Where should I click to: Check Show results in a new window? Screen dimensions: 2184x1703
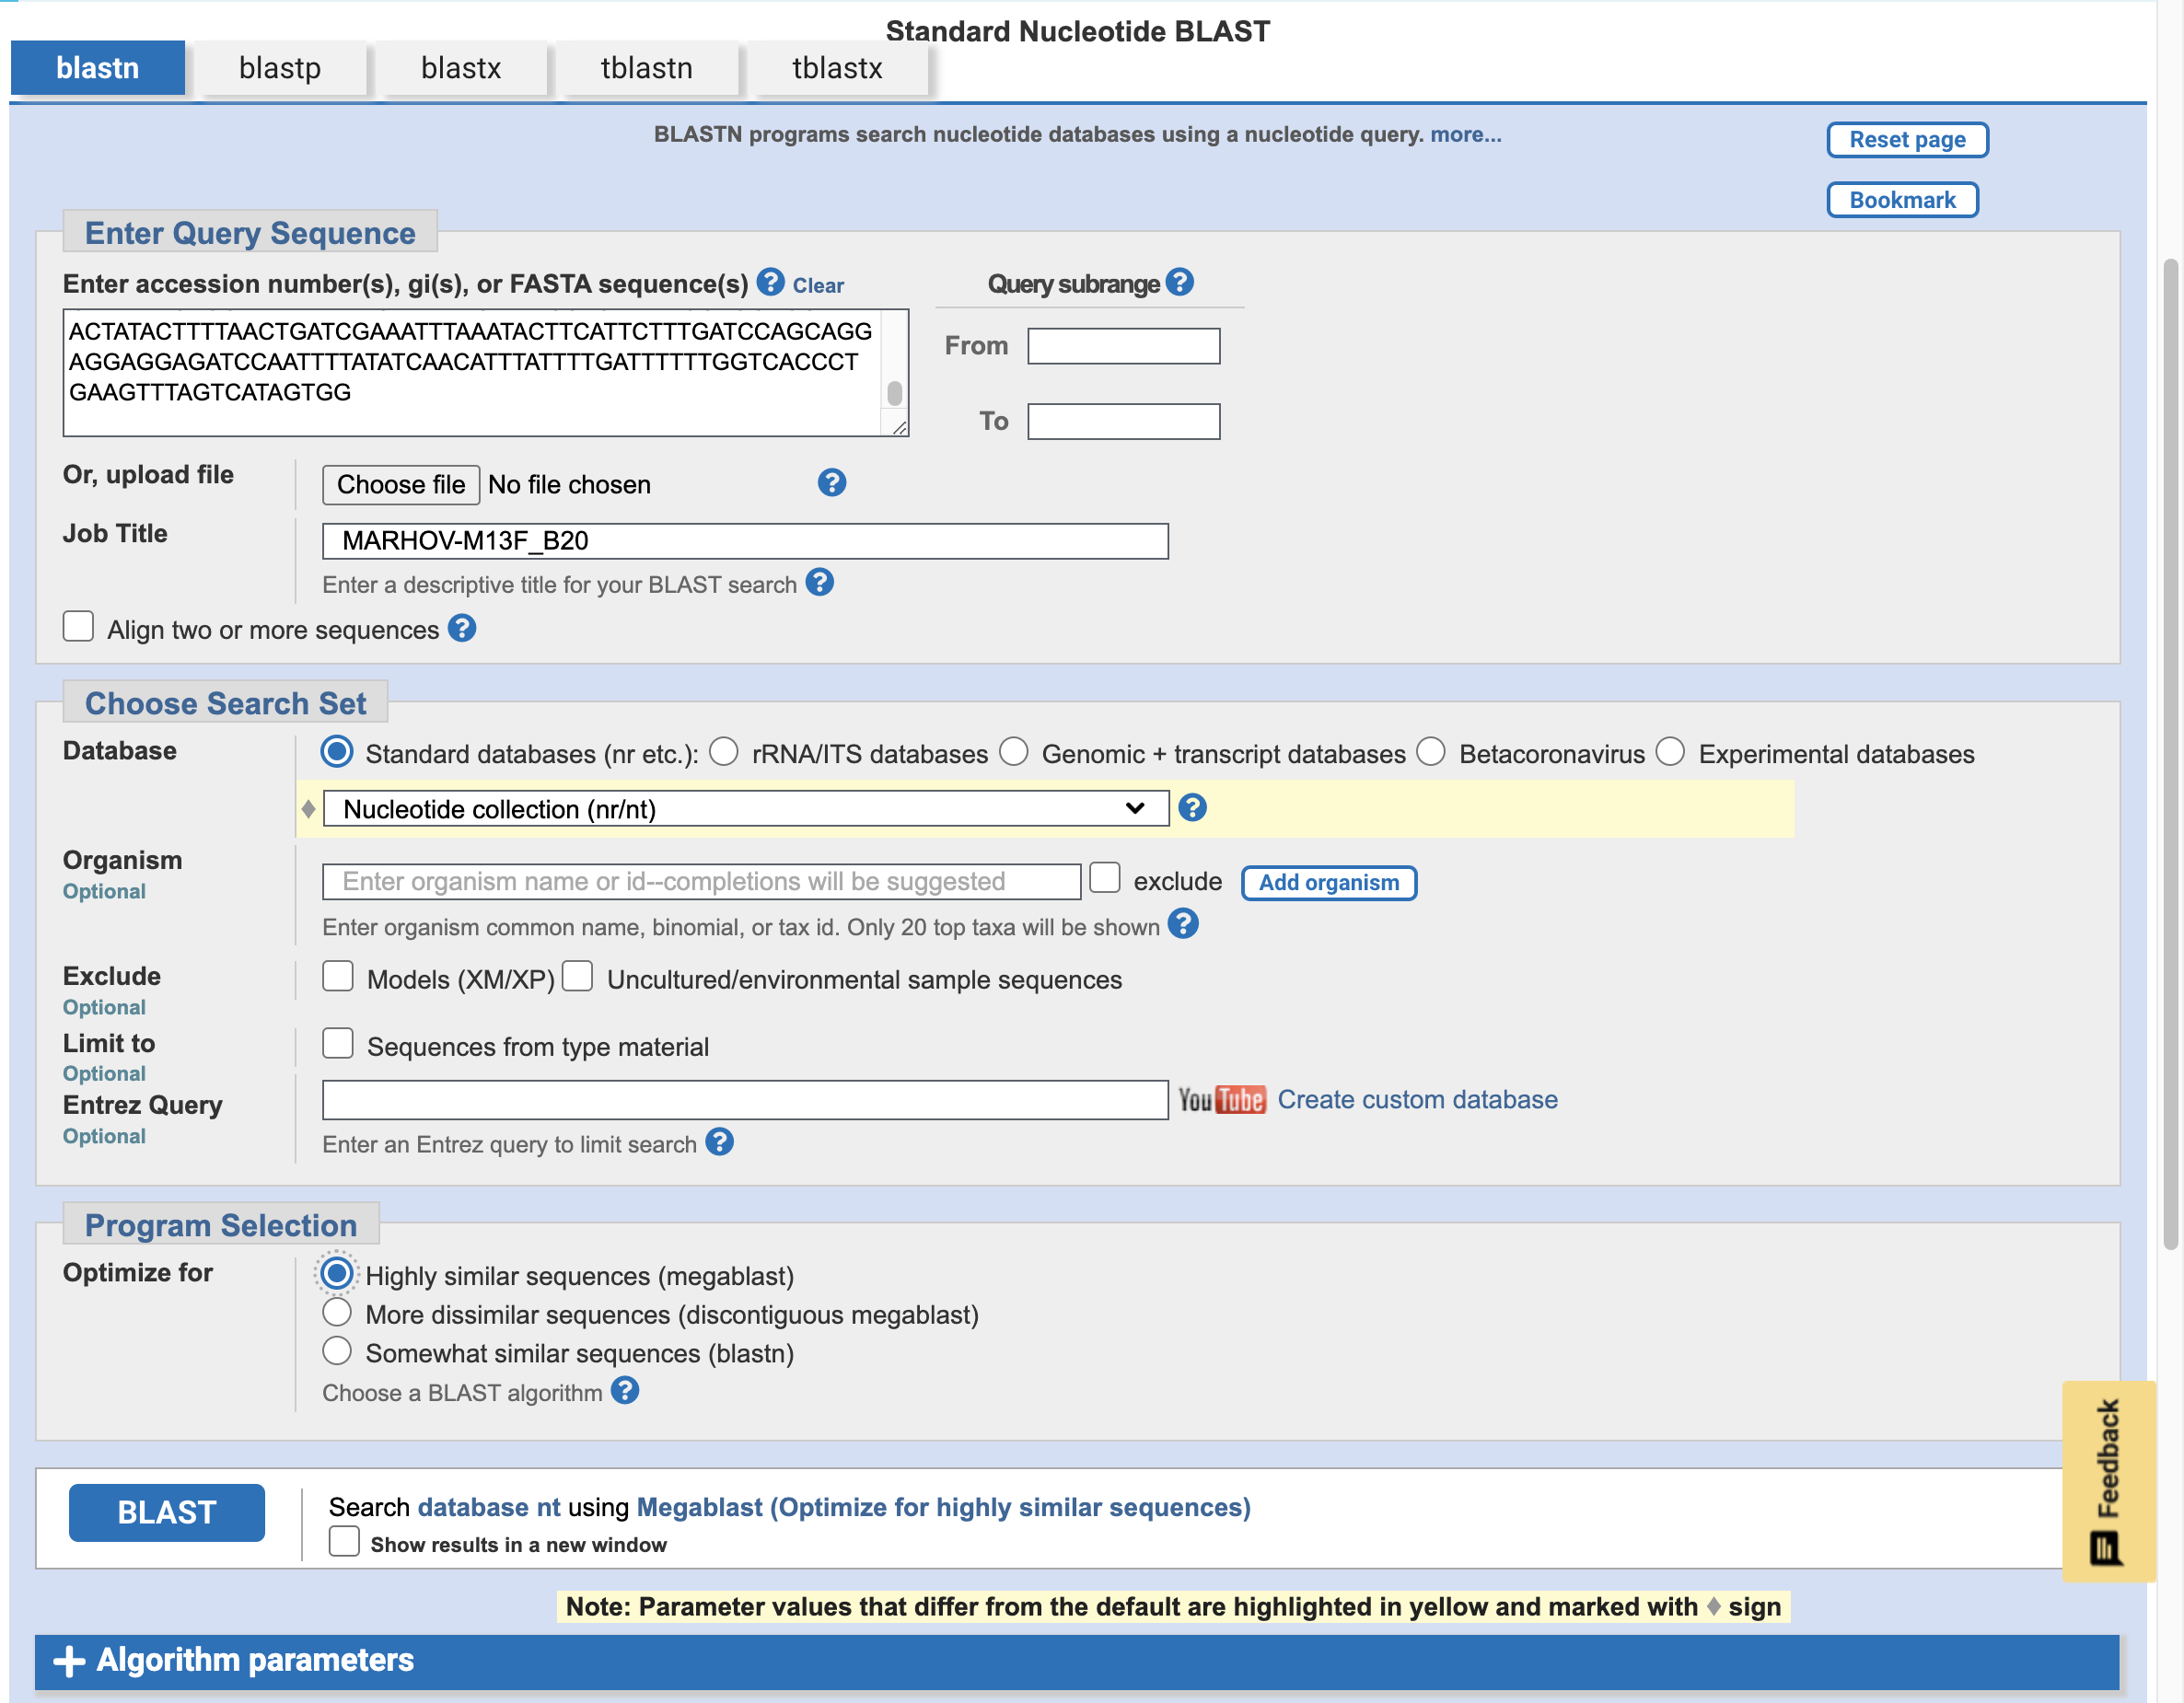tap(344, 1541)
